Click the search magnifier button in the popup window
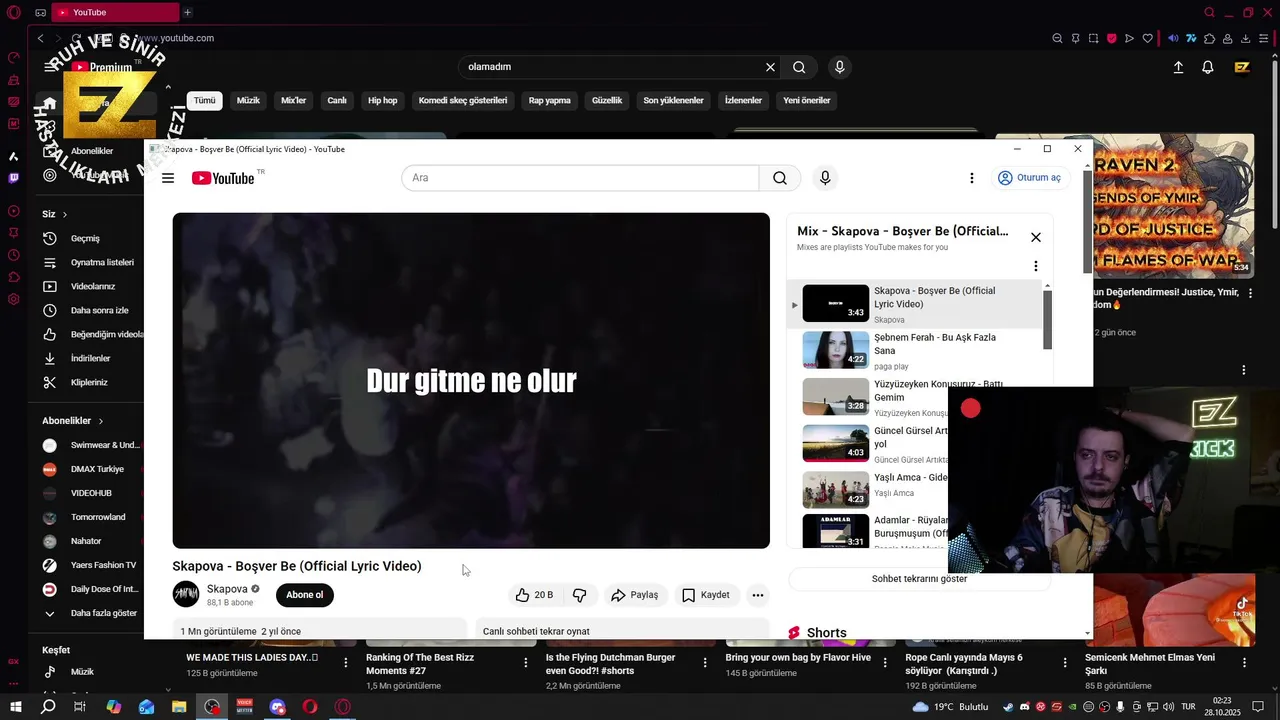The height and width of the screenshot is (720, 1280). 780,178
